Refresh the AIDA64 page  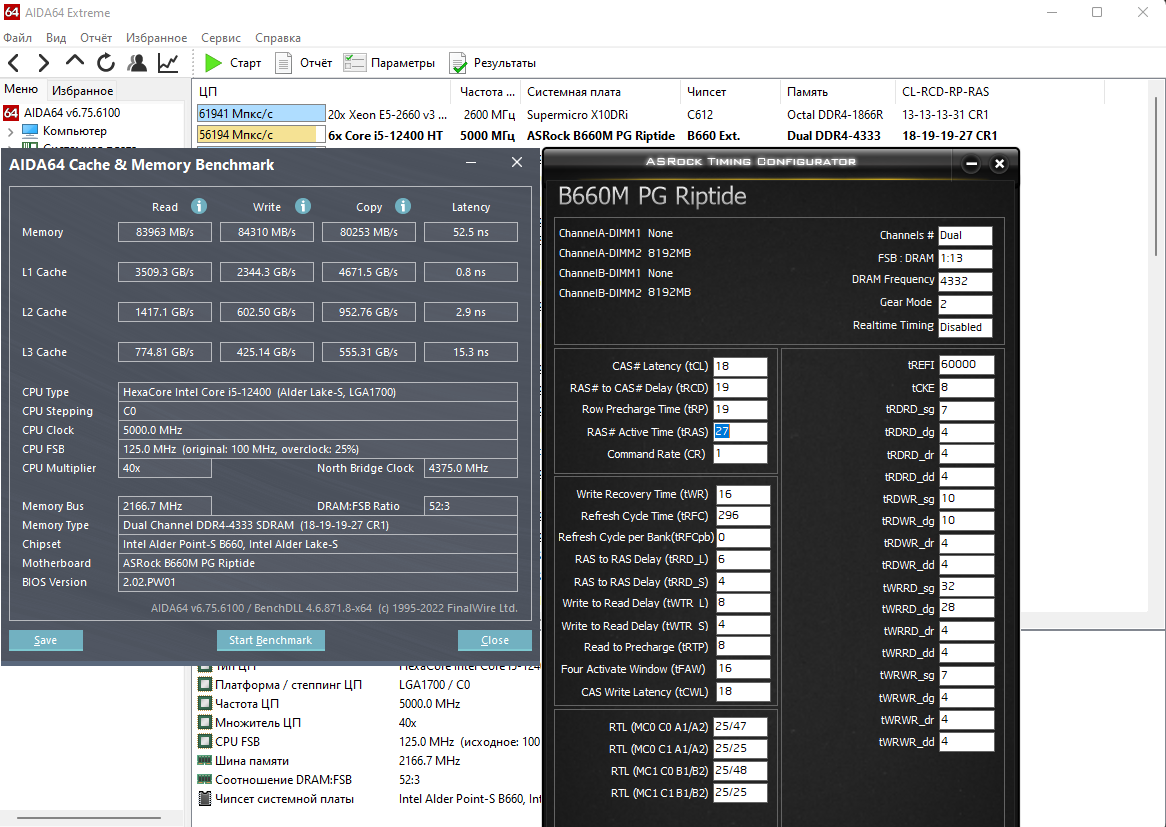tap(106, 63)
